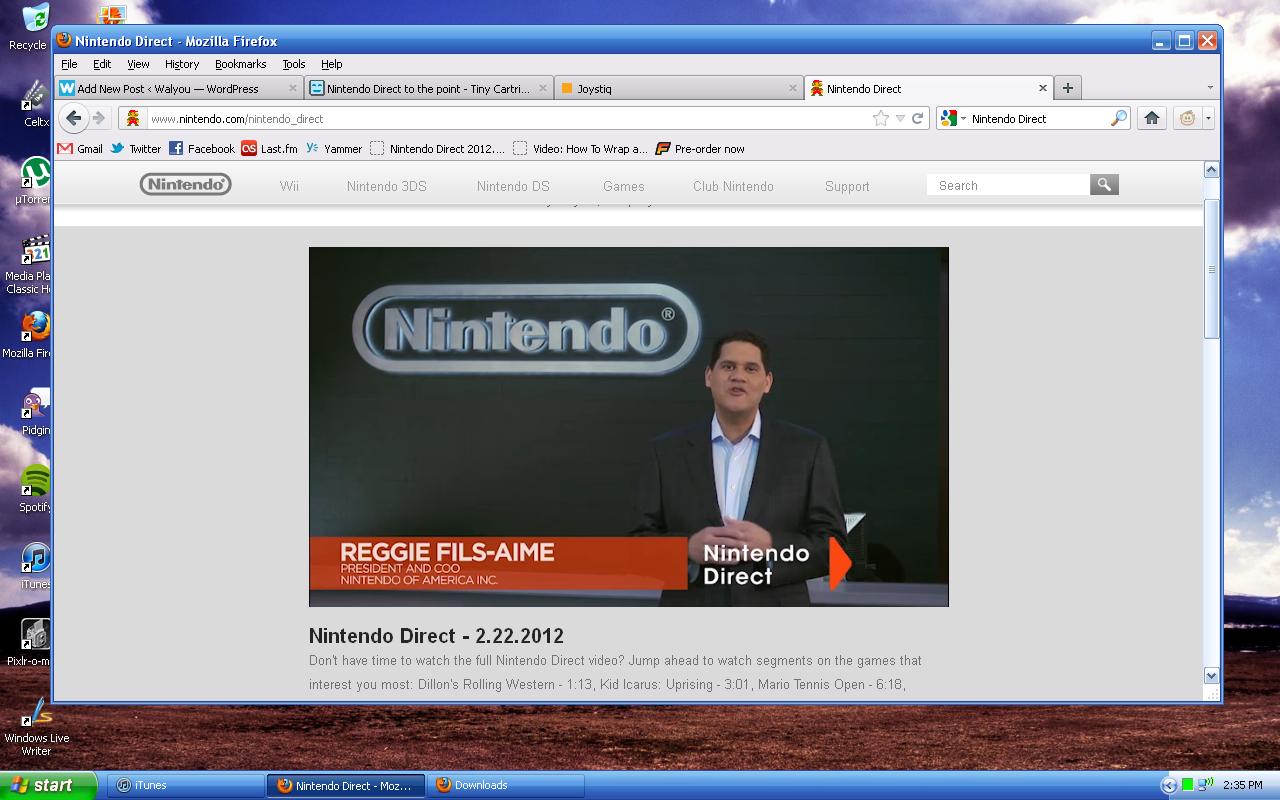1280x800 pixels.
Task: Click the reload page icon
Action: (x=917, y=118)
